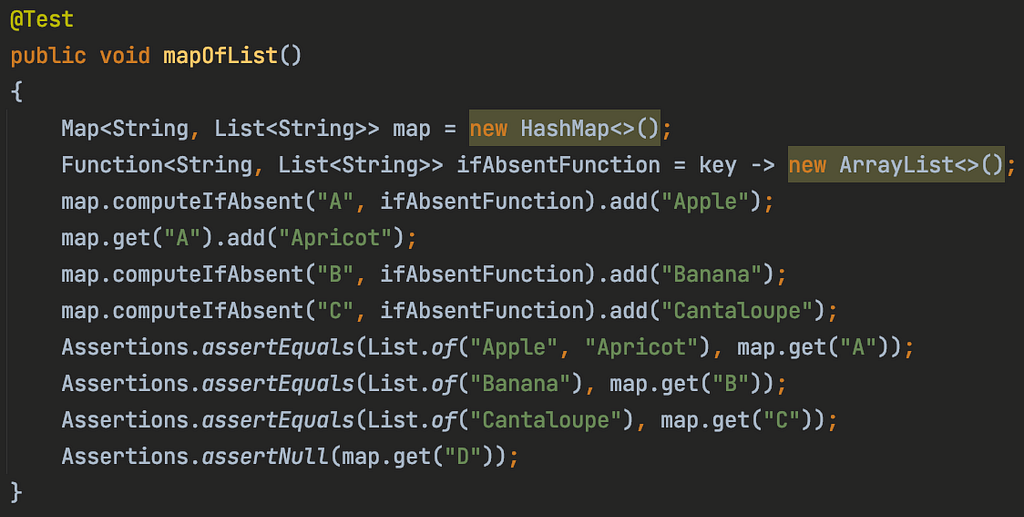Click the opening brace of the method
The height and width of the screenshot is (517, 1024).
(16, 92)
